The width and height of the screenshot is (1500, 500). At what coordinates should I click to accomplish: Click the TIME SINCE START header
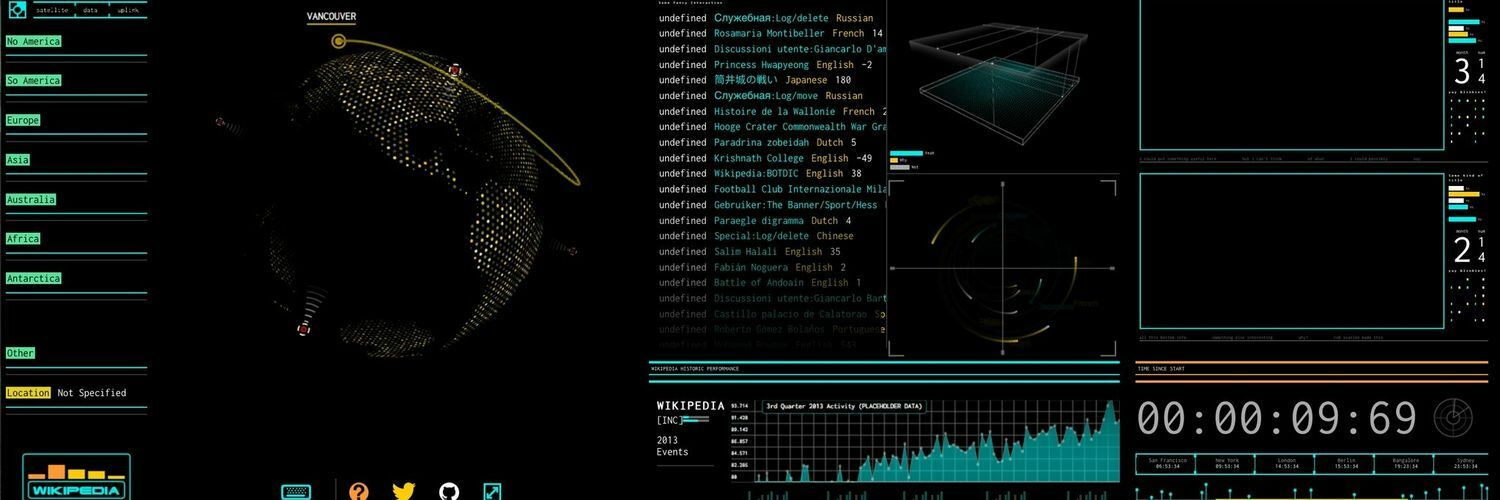[1159, 369]
